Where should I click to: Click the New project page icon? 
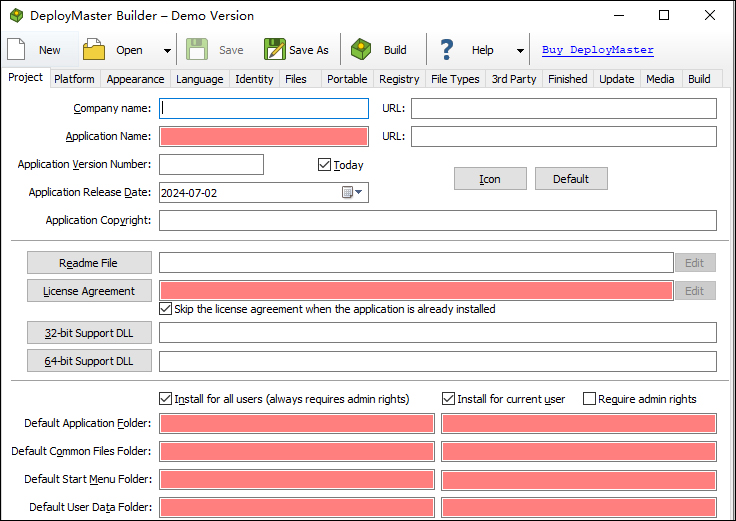(16, 49)
